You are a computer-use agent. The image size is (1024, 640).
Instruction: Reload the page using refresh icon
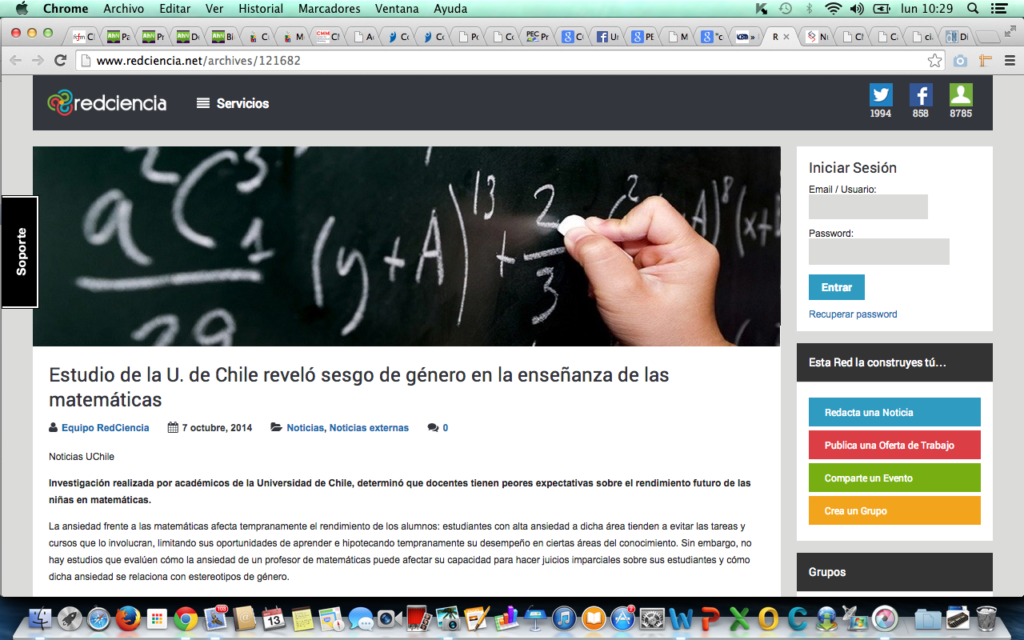[61, 60]
